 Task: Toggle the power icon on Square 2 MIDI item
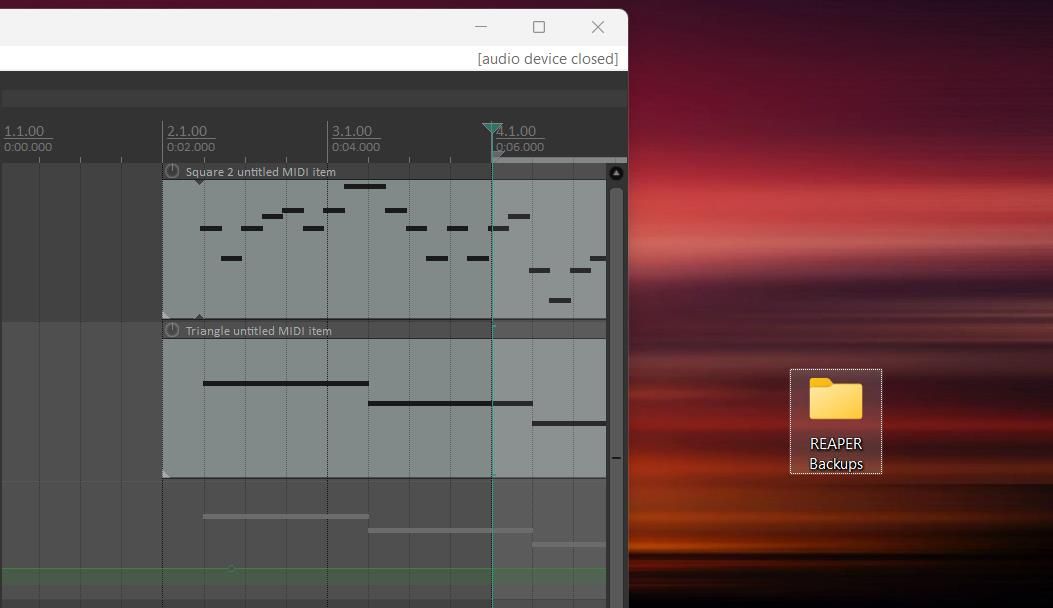click(x=172, y=171)
